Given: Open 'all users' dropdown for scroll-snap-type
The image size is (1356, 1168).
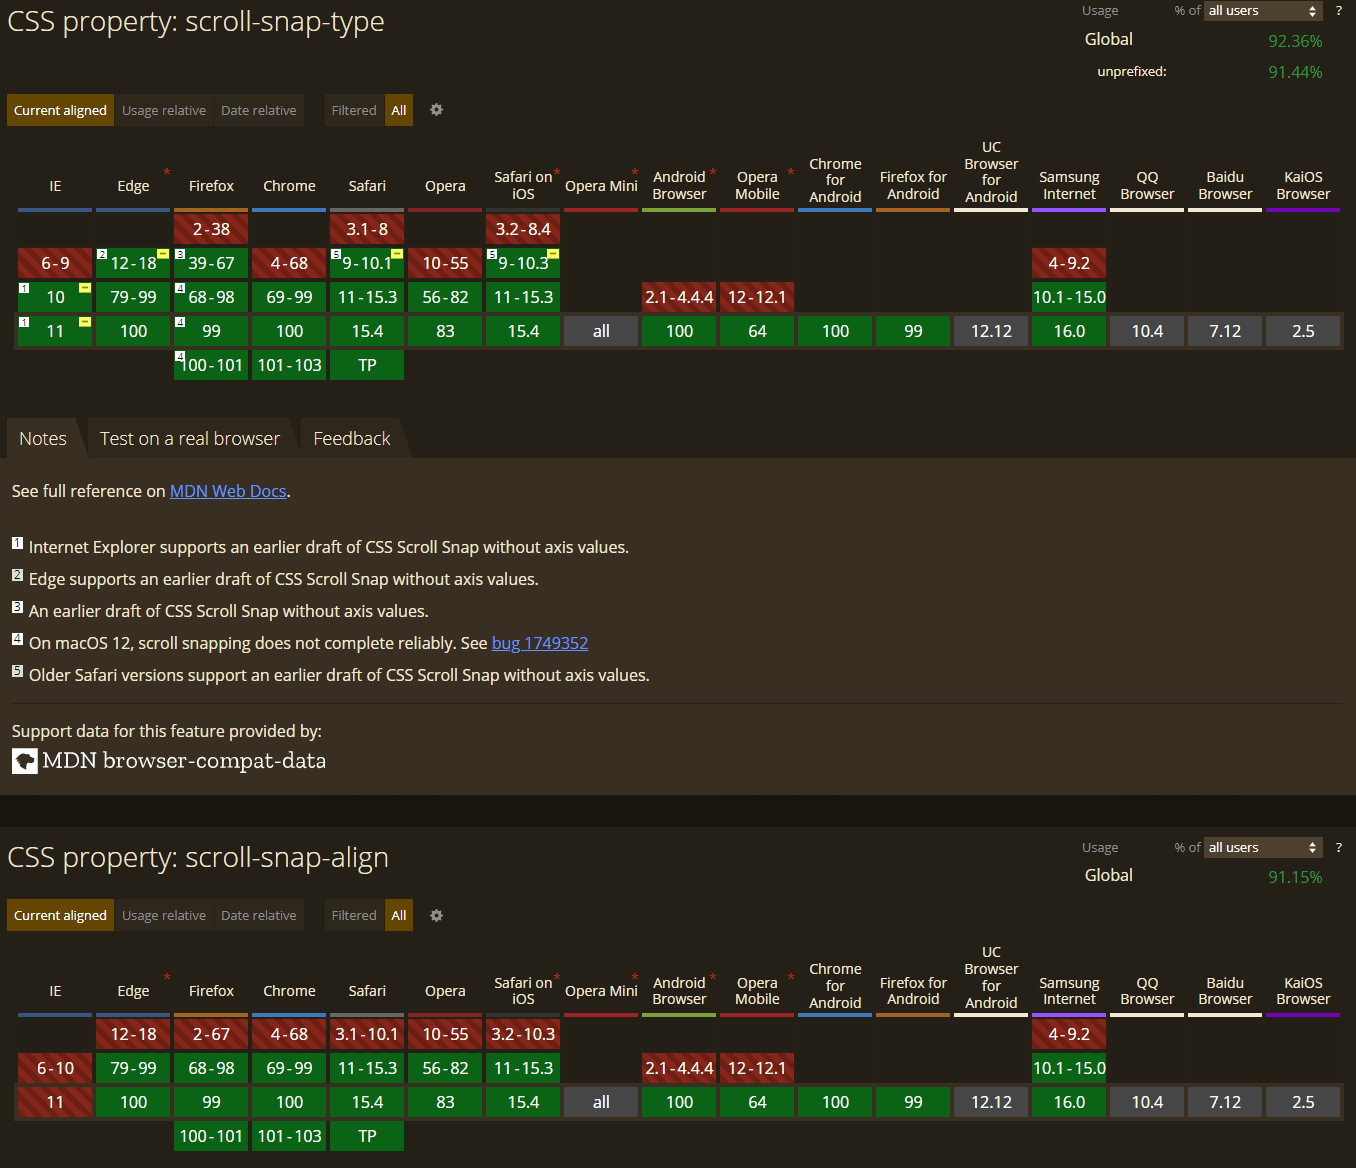Looking at the screenshot, I should point(1263,11).
